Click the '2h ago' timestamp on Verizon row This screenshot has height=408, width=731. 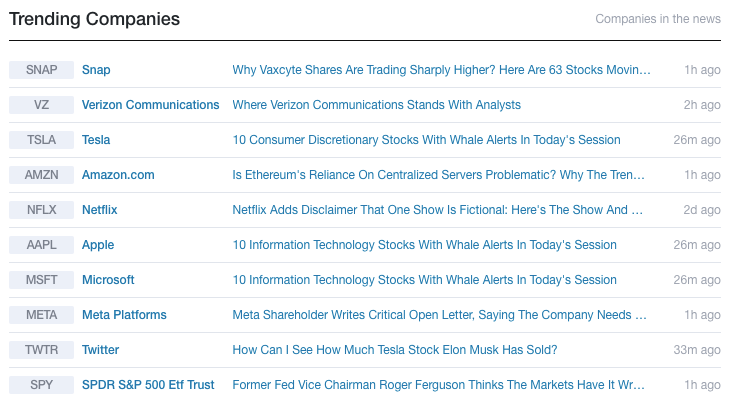702,105
